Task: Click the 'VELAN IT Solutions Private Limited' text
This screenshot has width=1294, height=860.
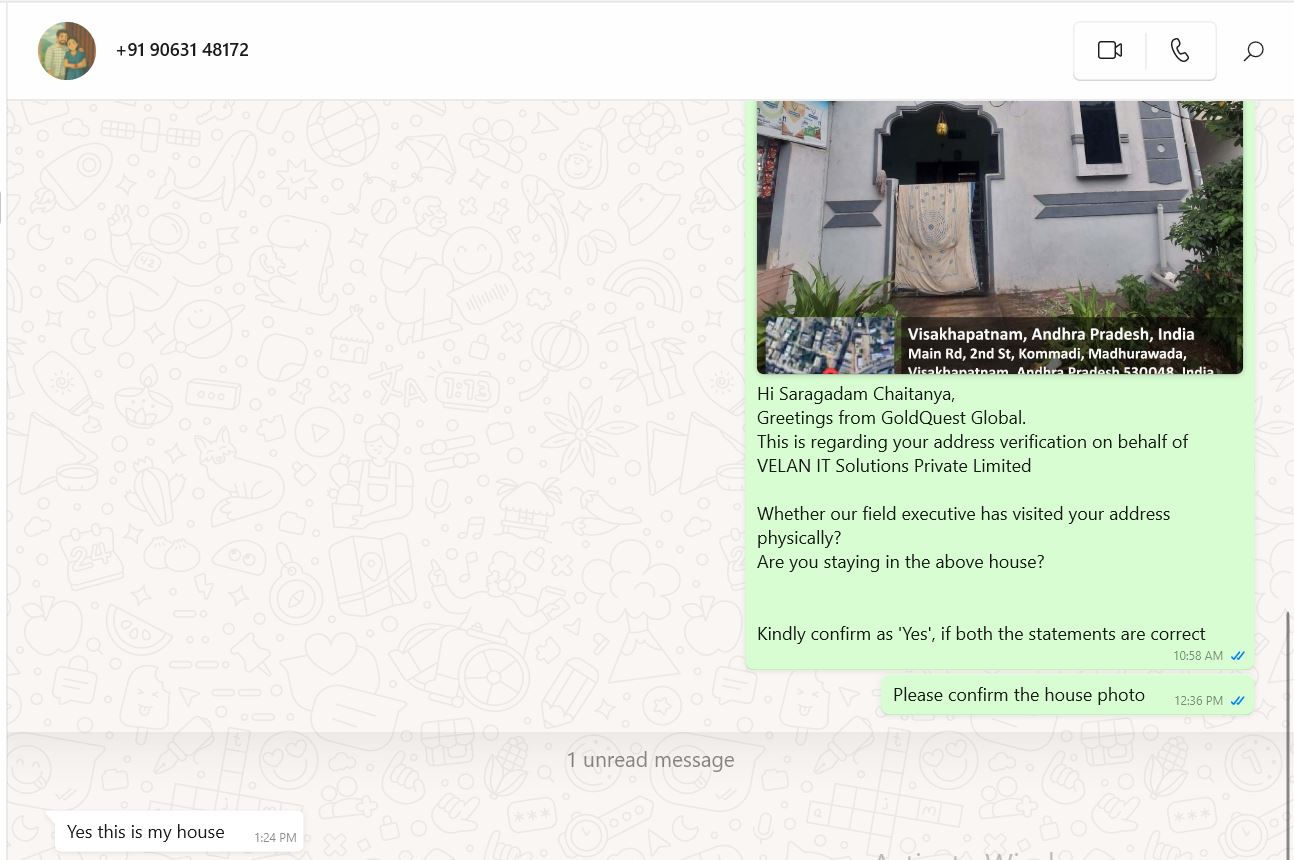Action: tap(894, 466)
